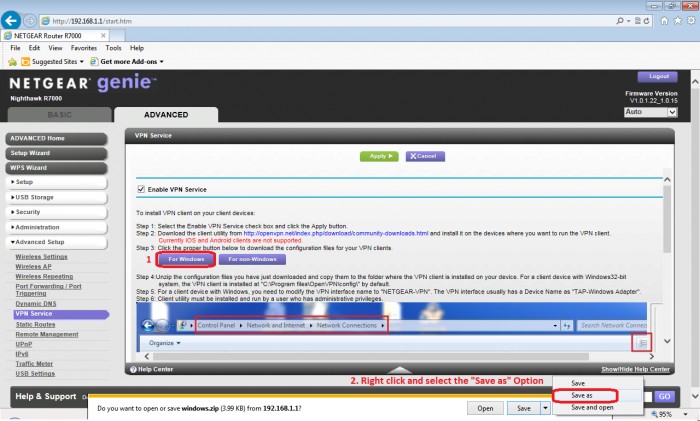Toggle the Enable VPN Service checkbox
Viewport: 700px width, 421px height.
pyautogui.click(x=141, y=189)
